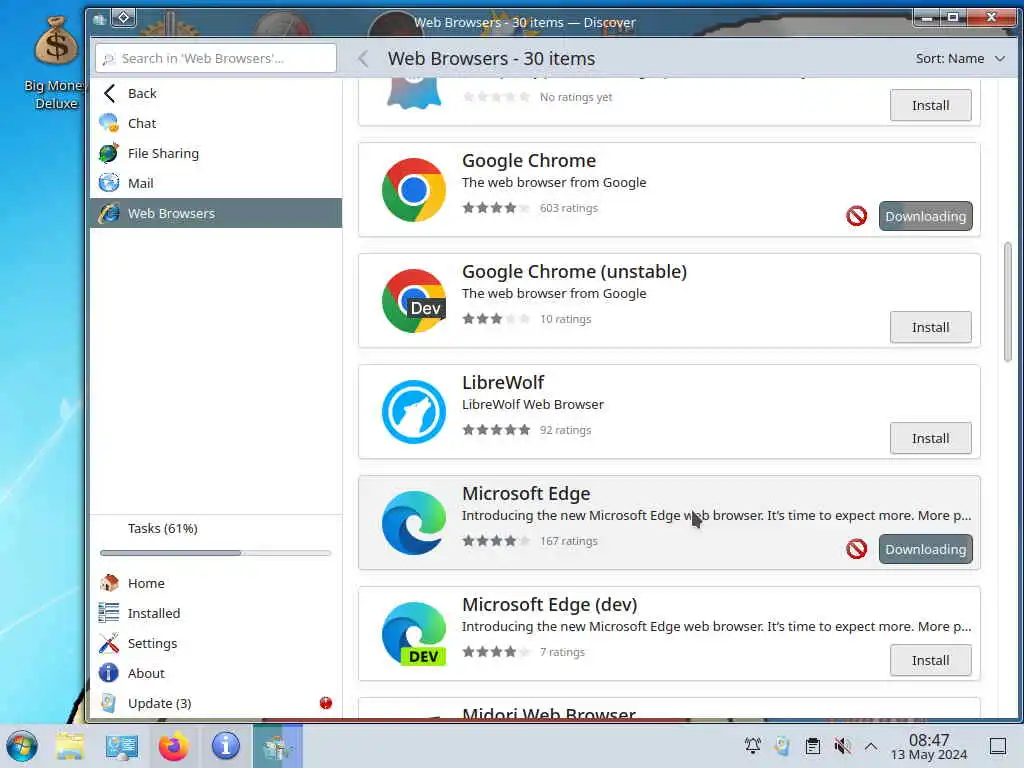The height and width of the screenshot is (768, 1024).
Task: Click the info center taskbar icon
Action: pyautogui.click(x=225, y=746)
